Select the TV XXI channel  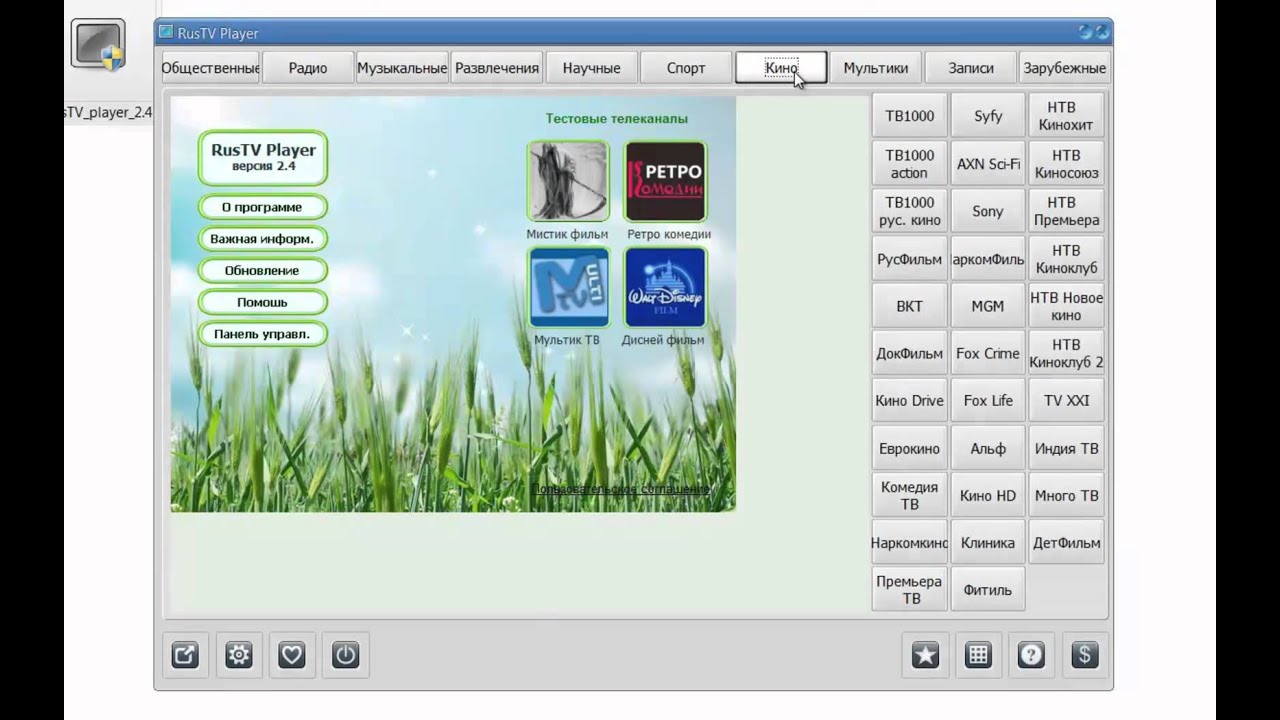point(1067,400)
